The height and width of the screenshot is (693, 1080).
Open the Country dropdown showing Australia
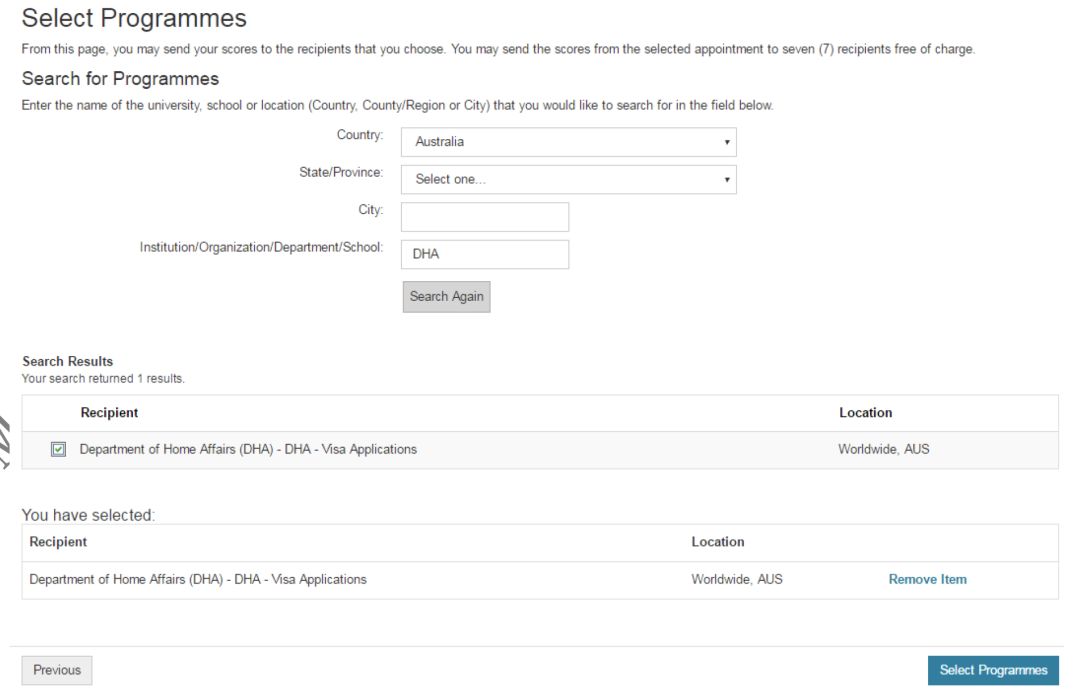[568, 142]
